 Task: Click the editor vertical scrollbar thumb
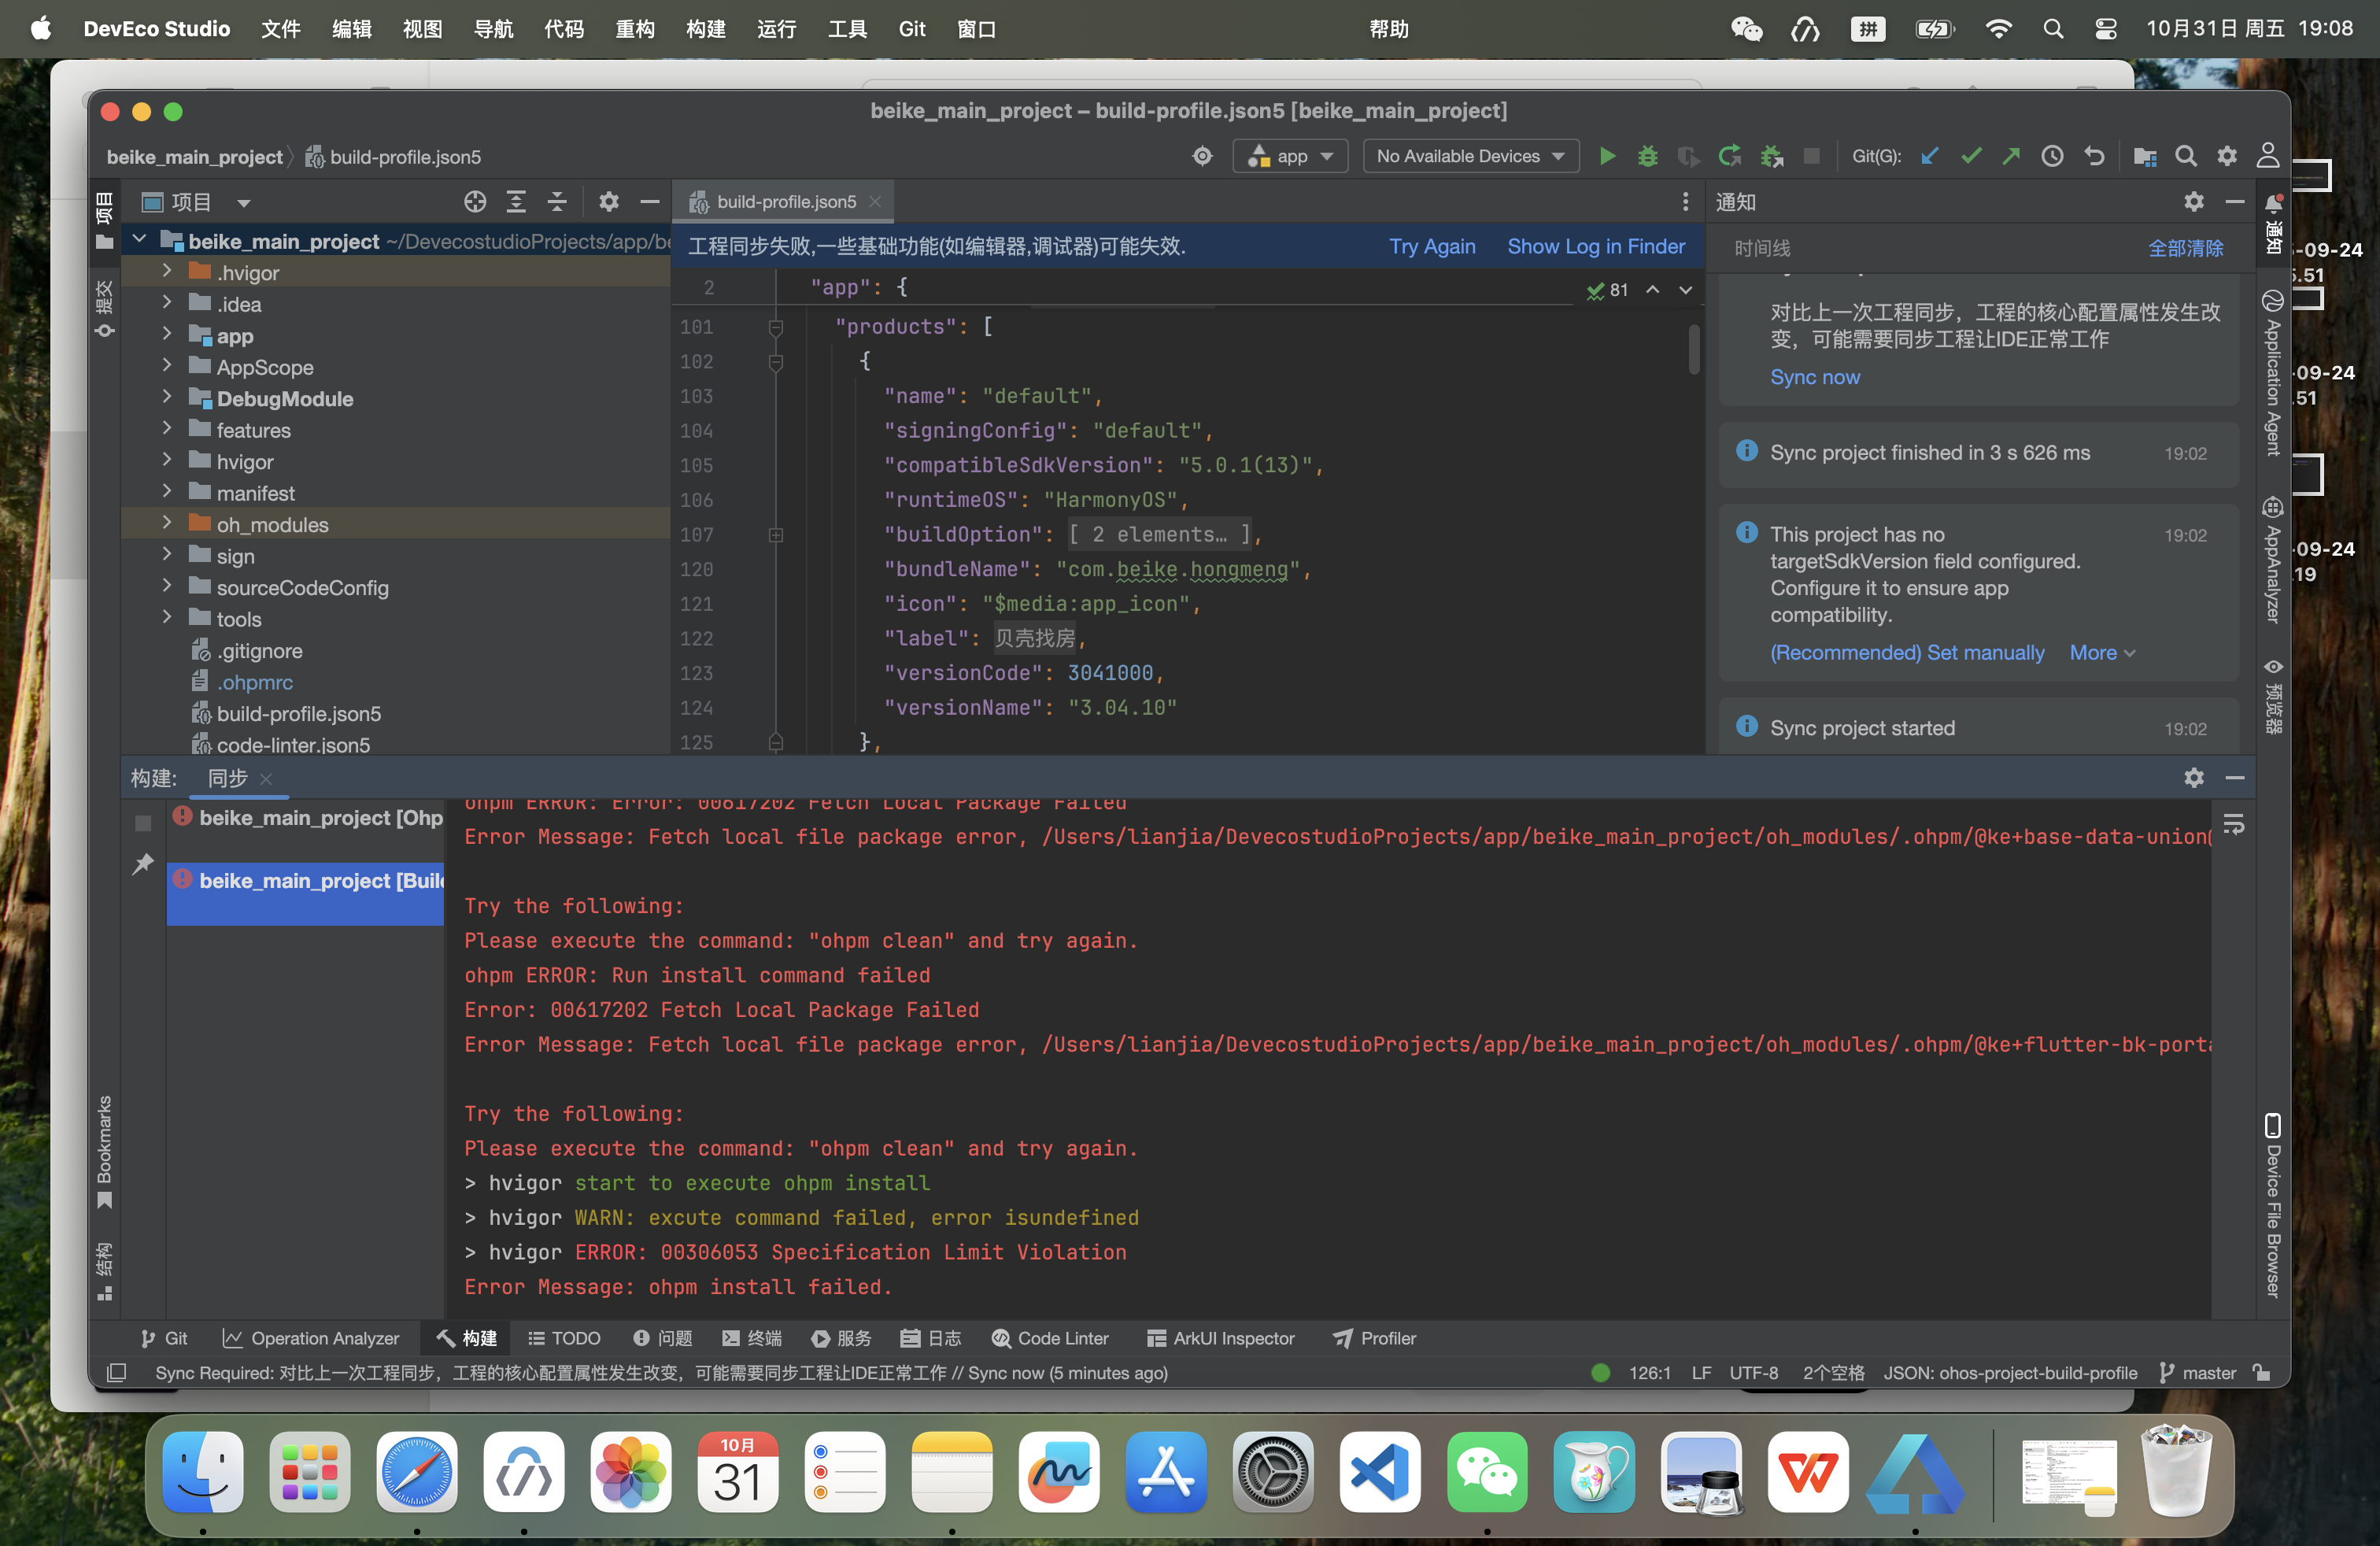point(1693,350)
